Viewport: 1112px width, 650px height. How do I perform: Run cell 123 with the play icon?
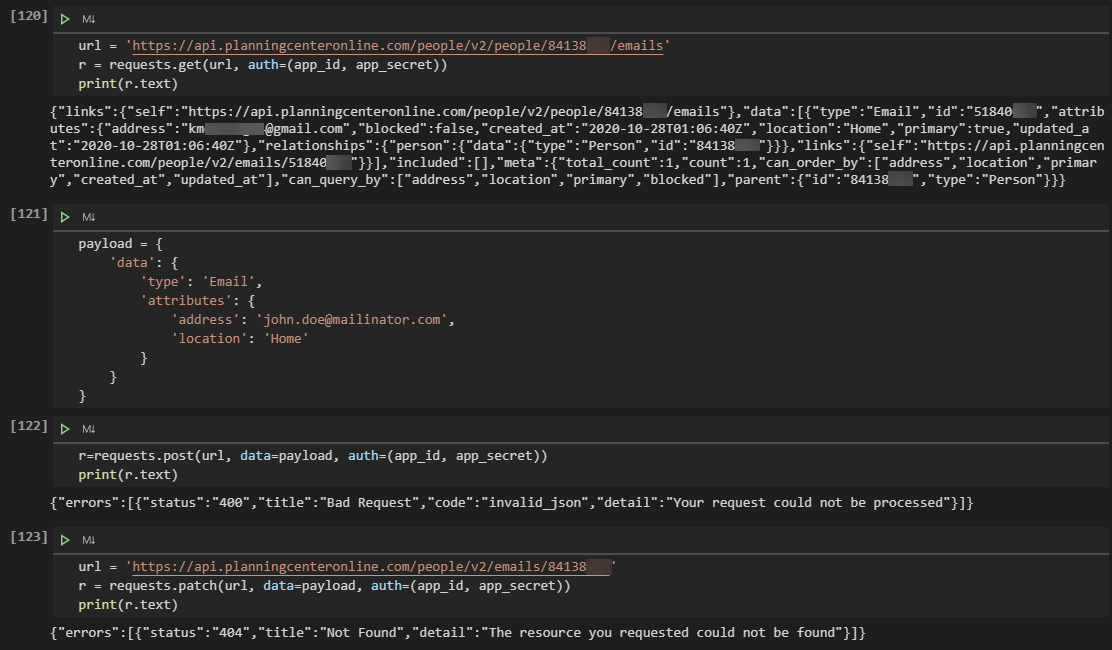pyautogui.click(x=65, y=540)
